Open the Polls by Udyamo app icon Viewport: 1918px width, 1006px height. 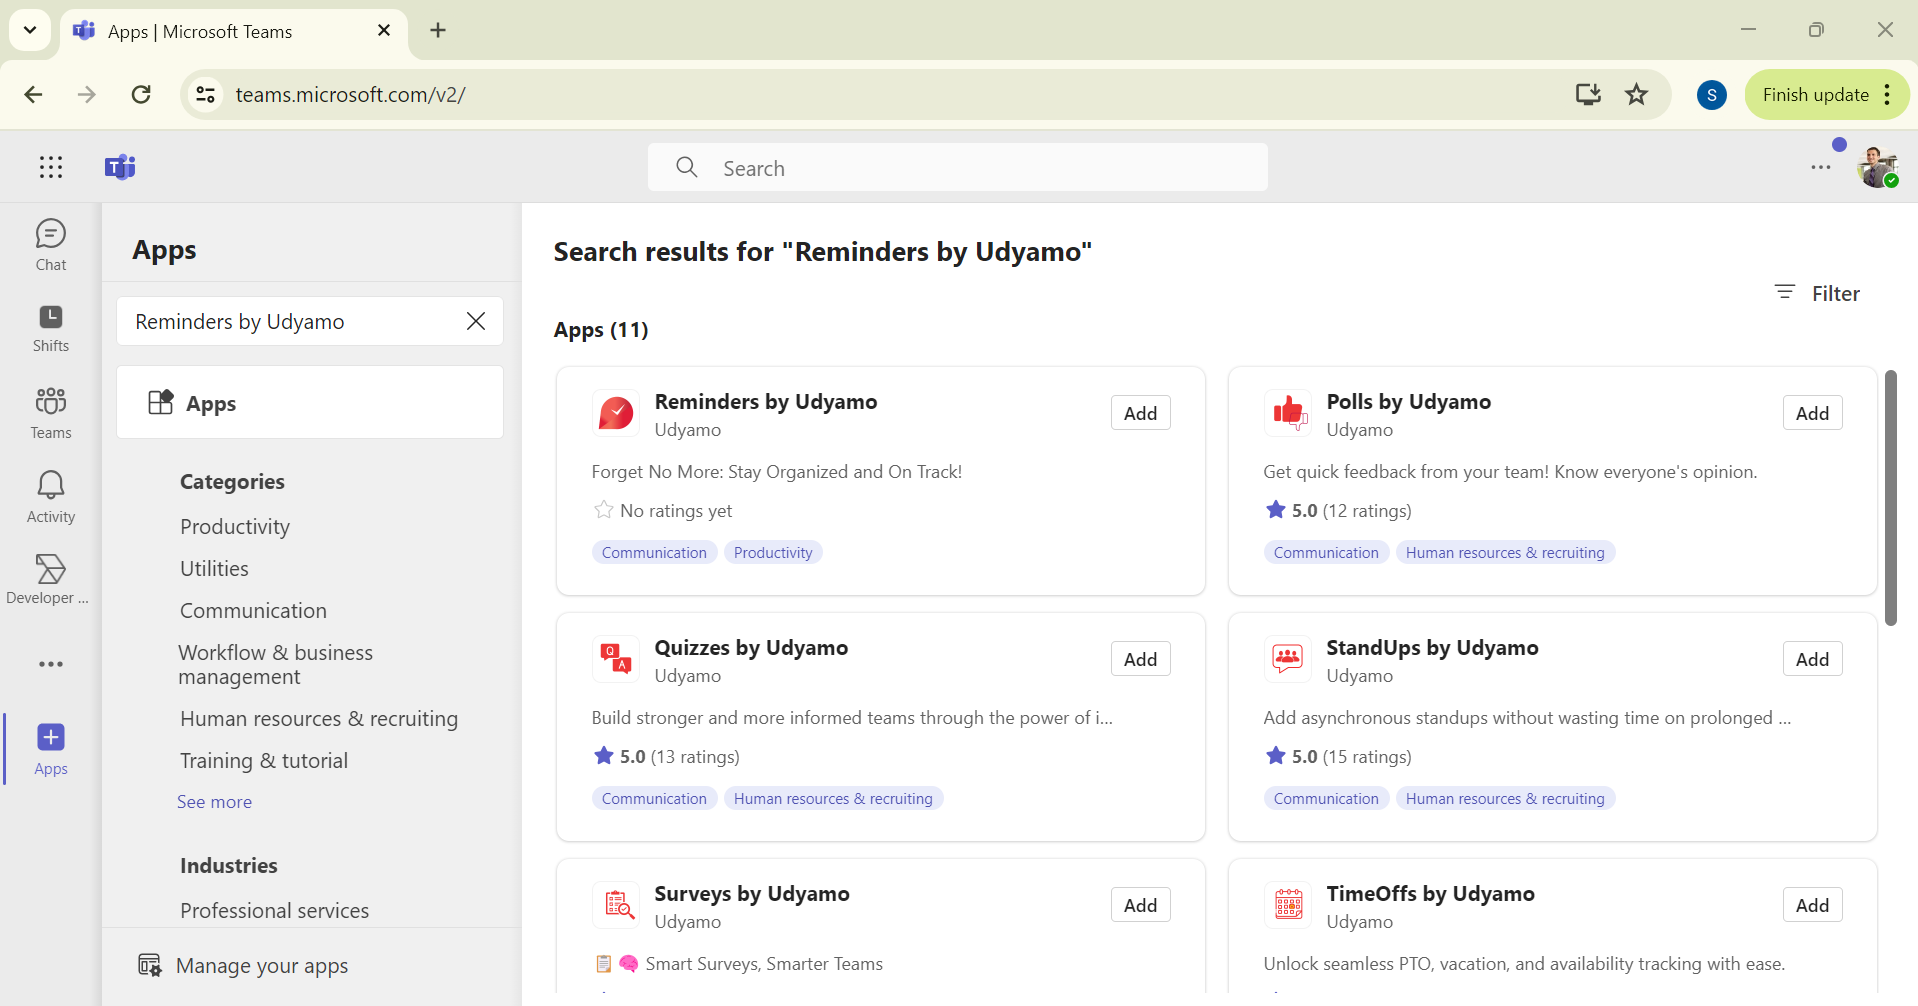1288,413
